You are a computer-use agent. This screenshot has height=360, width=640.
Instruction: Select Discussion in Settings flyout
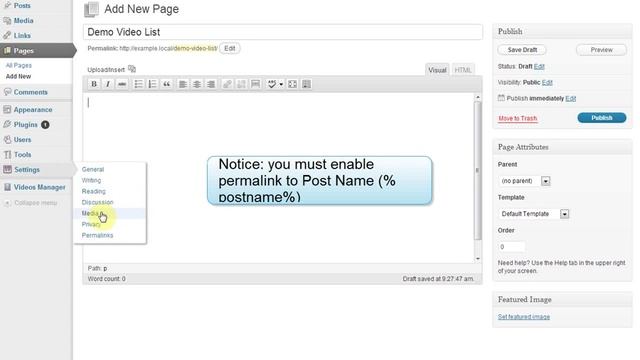[97, 202]
